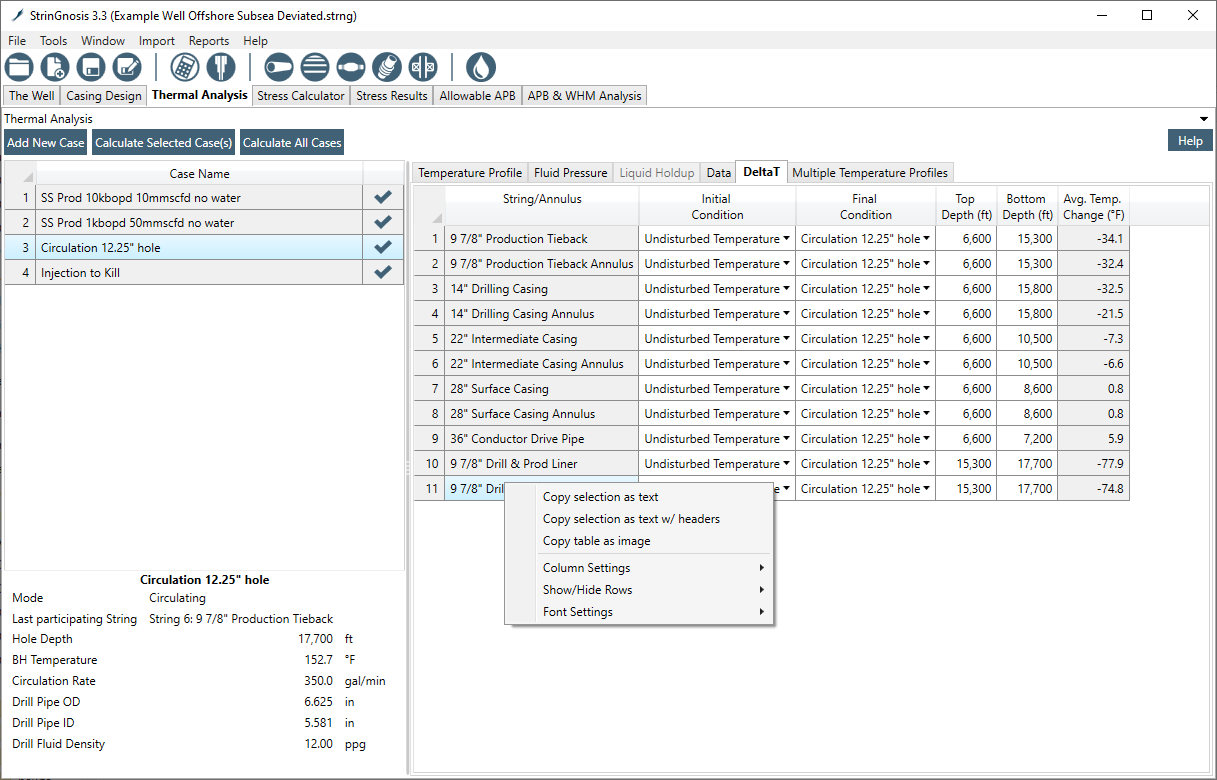Click the open folder toolbar icon
This screenshot has height=780, width=1217.
click(19, 68)
